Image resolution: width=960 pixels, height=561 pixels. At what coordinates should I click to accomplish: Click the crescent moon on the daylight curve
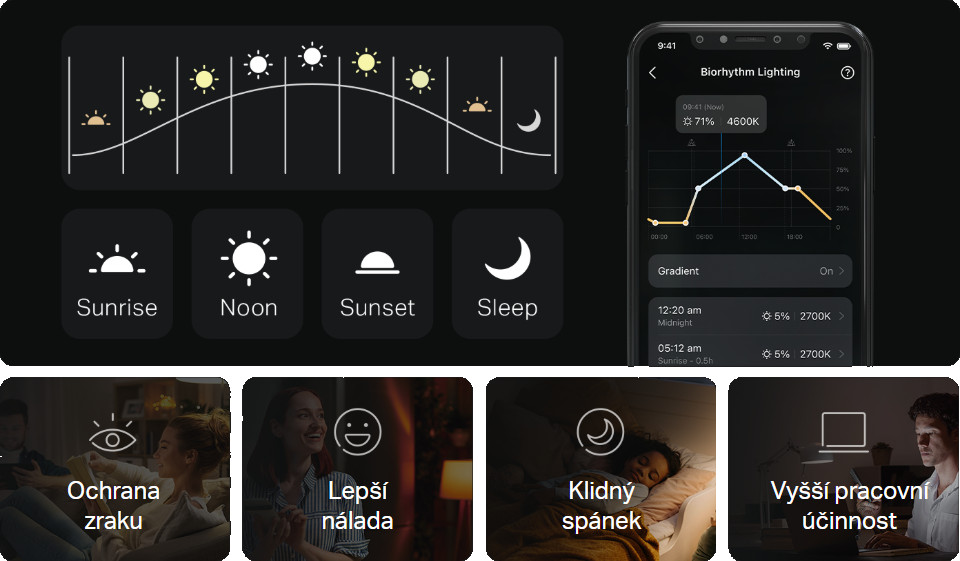click(529, 121)
